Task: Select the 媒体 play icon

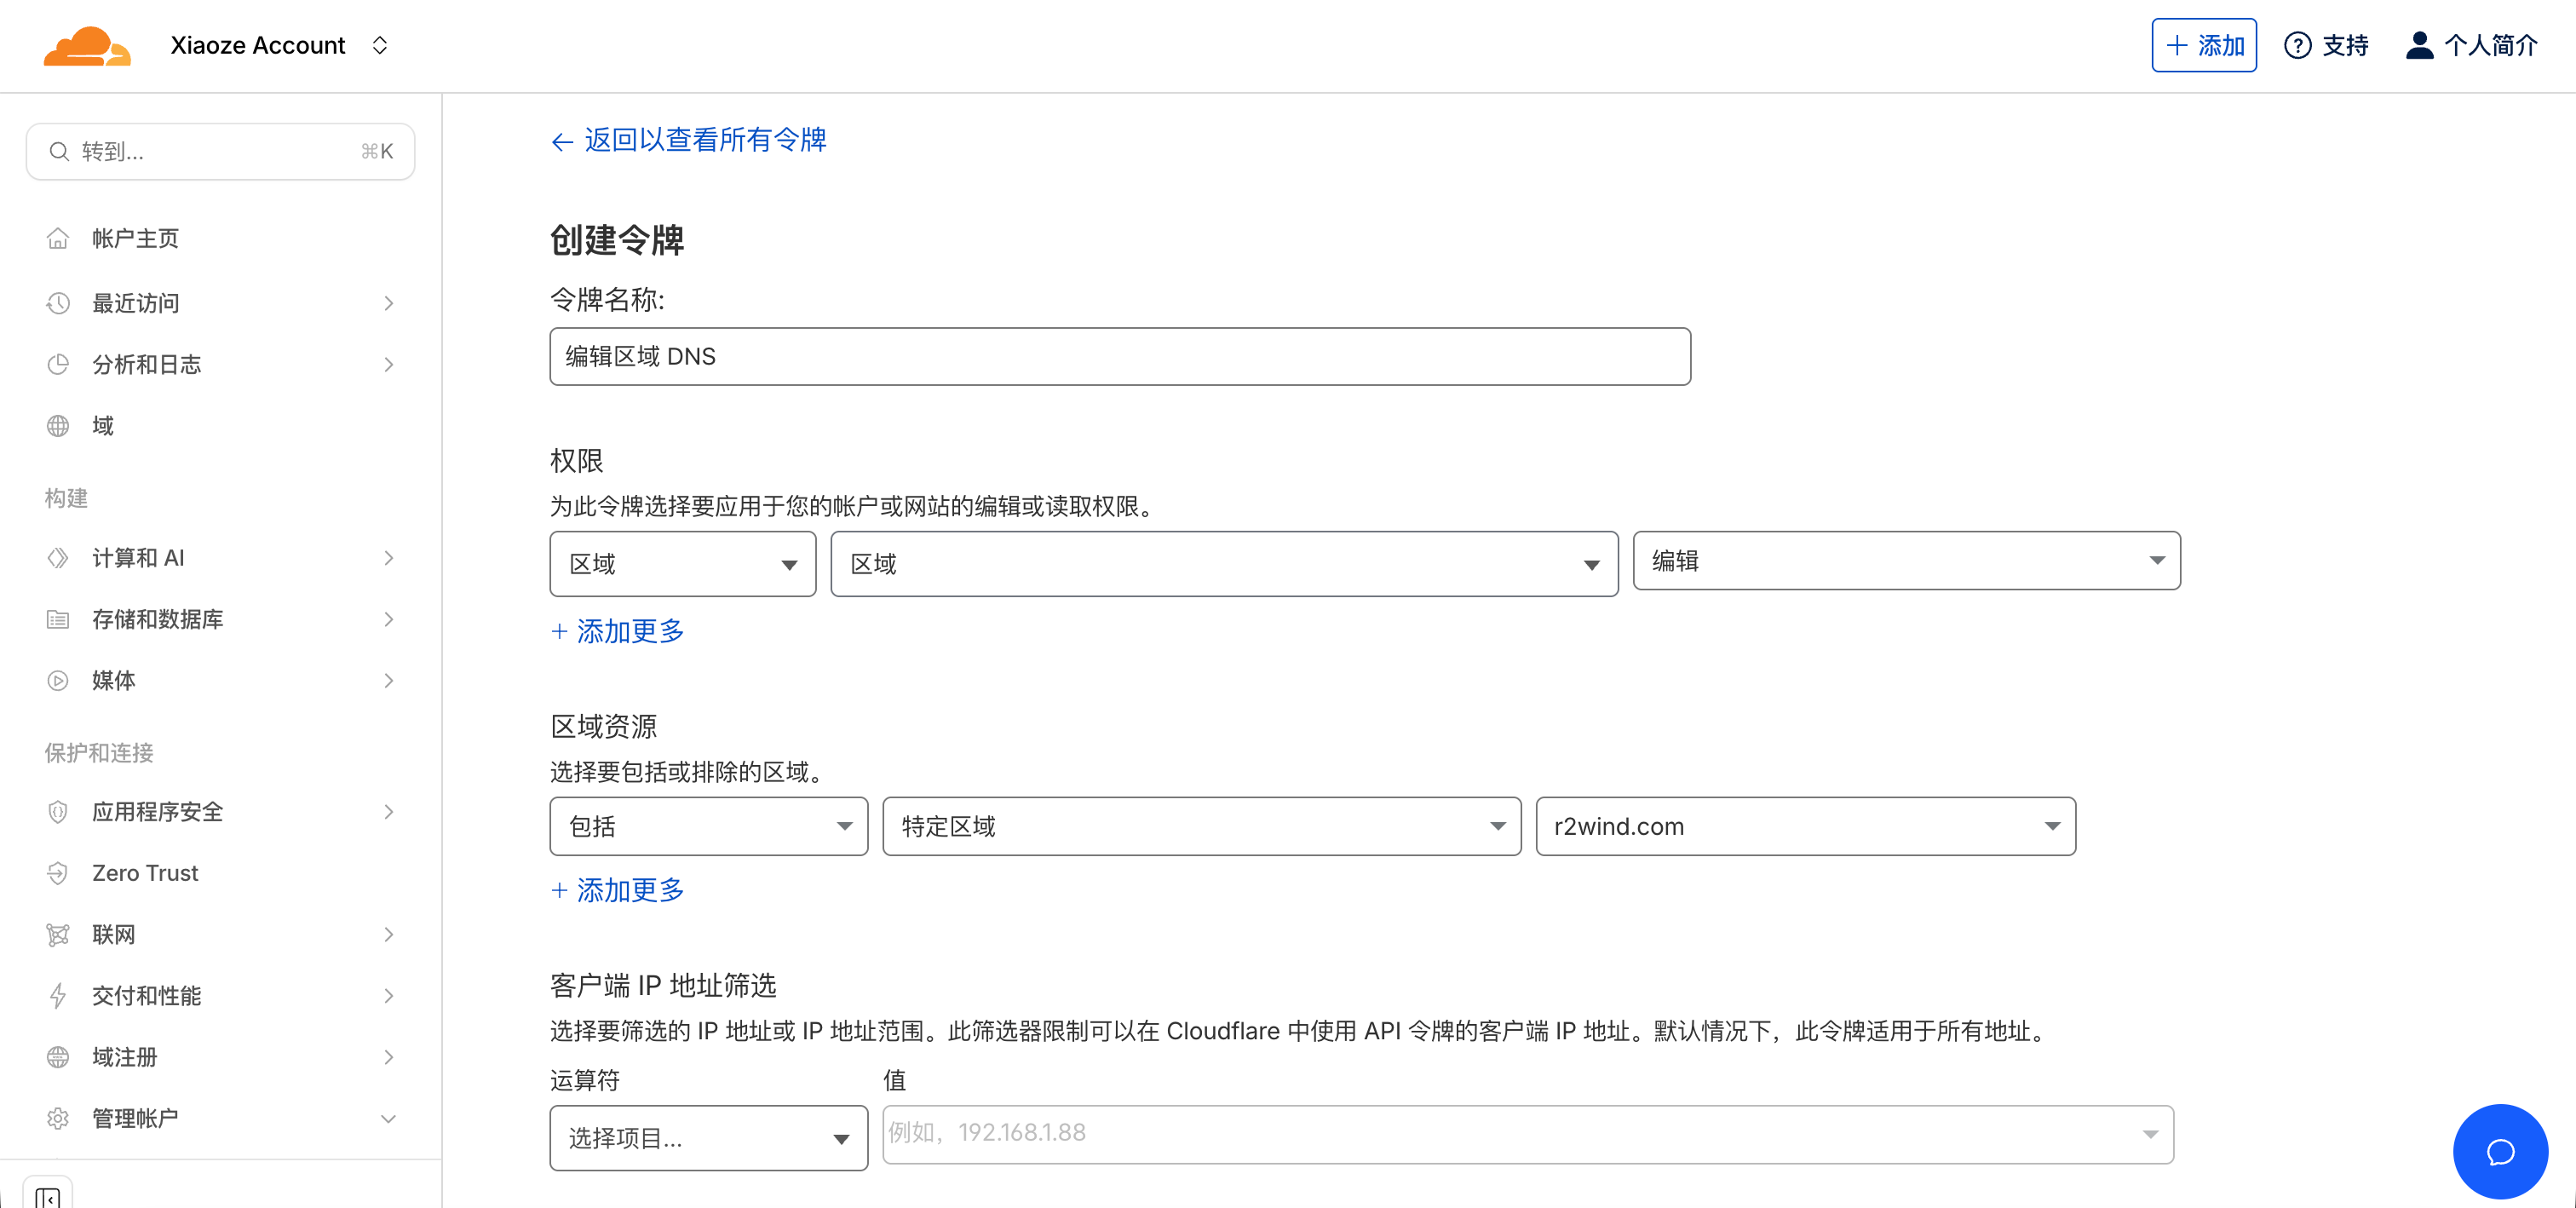Action: click(x=58, y=680)
